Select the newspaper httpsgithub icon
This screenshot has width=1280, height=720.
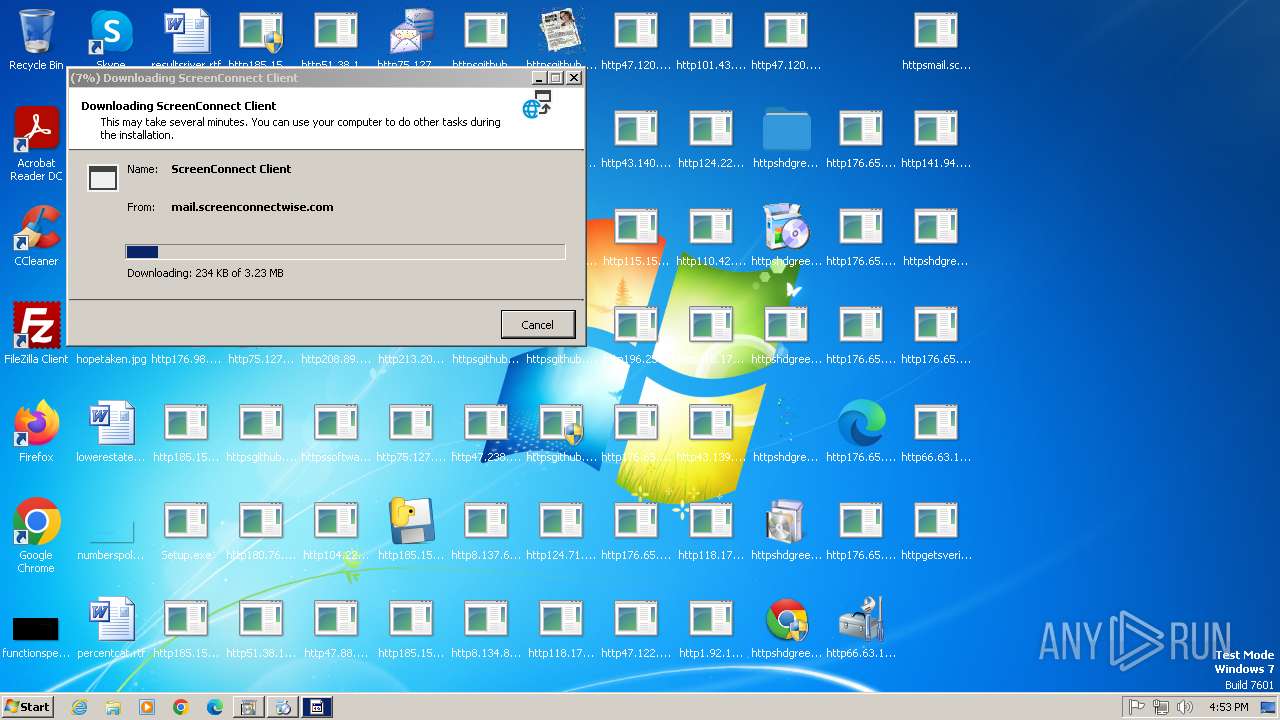(x=561, y=40)
